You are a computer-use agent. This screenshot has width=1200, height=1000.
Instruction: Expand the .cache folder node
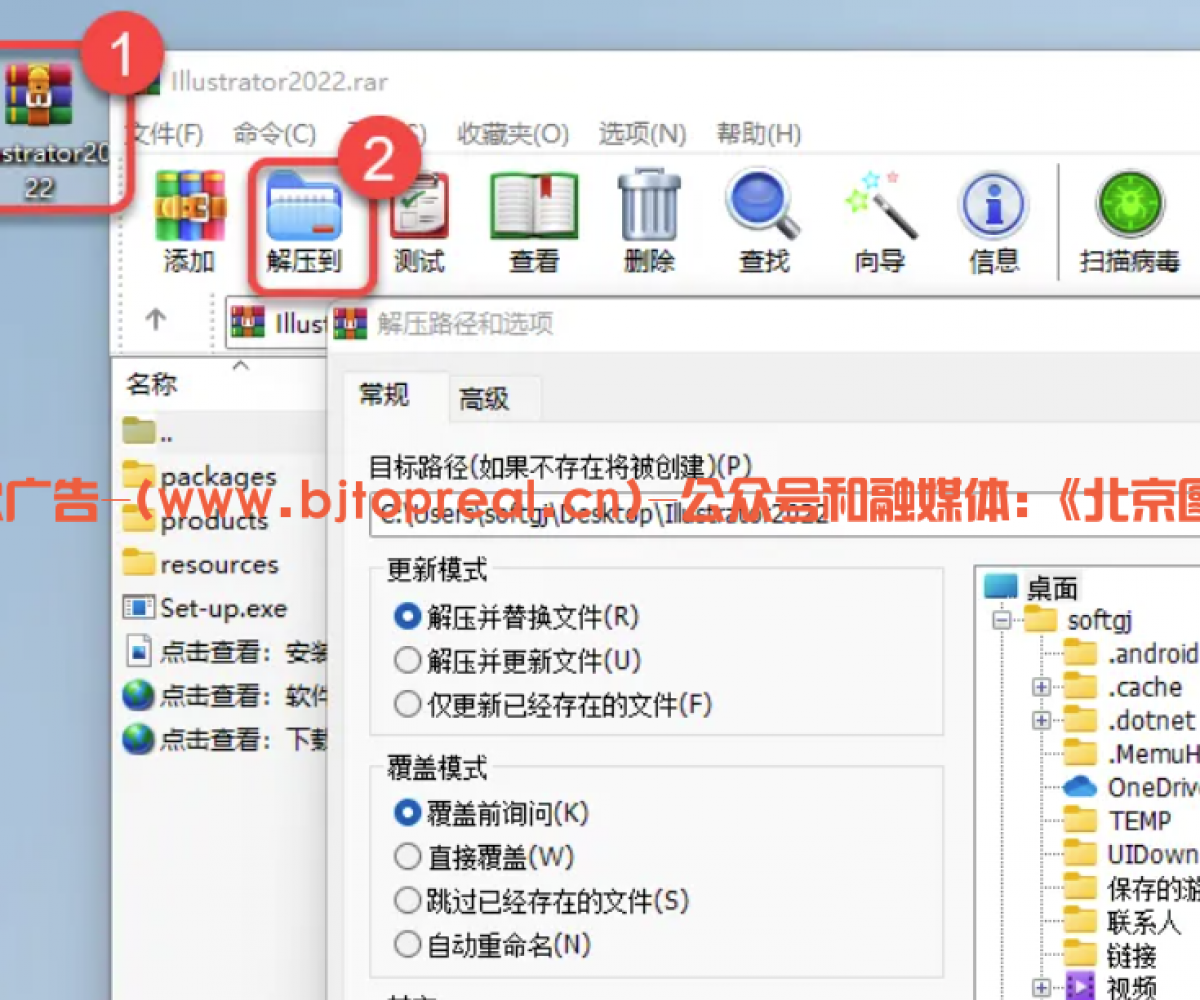pyautogui.click(x=1042, y=688)
